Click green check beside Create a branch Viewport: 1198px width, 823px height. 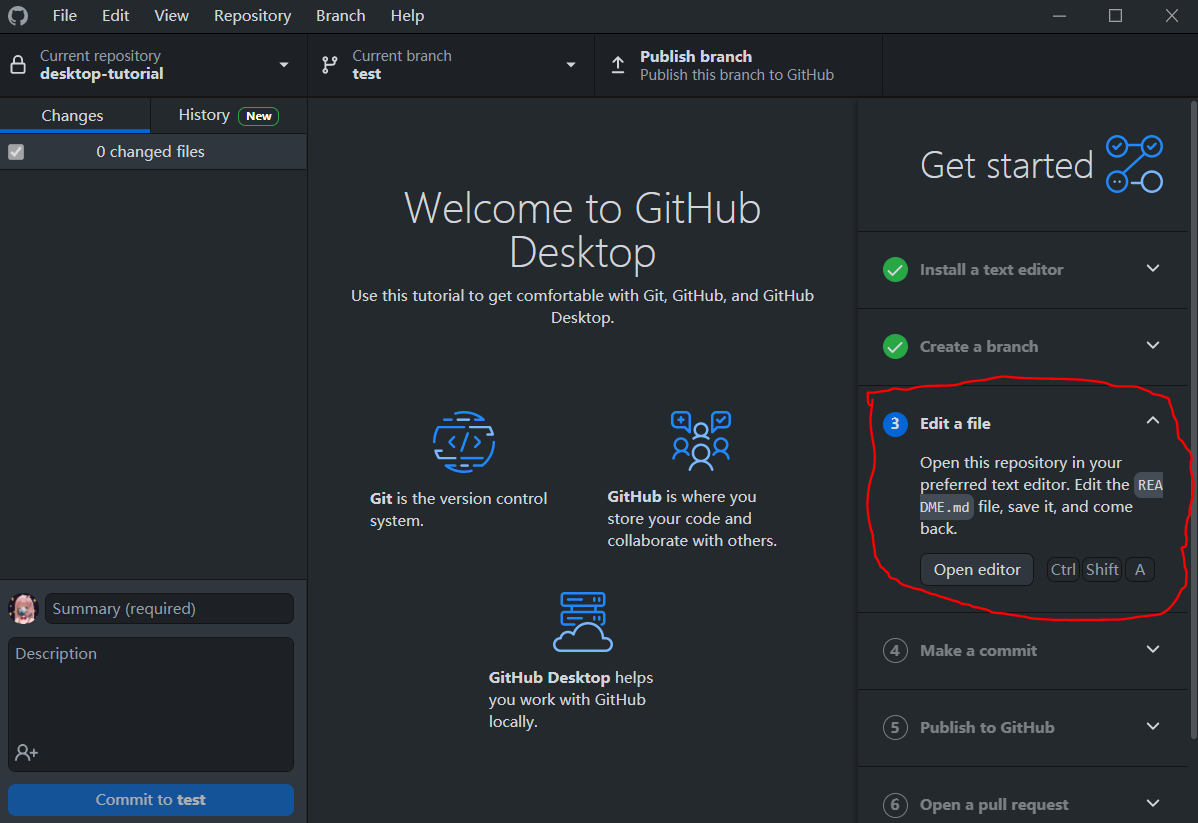tap(895, 346)
